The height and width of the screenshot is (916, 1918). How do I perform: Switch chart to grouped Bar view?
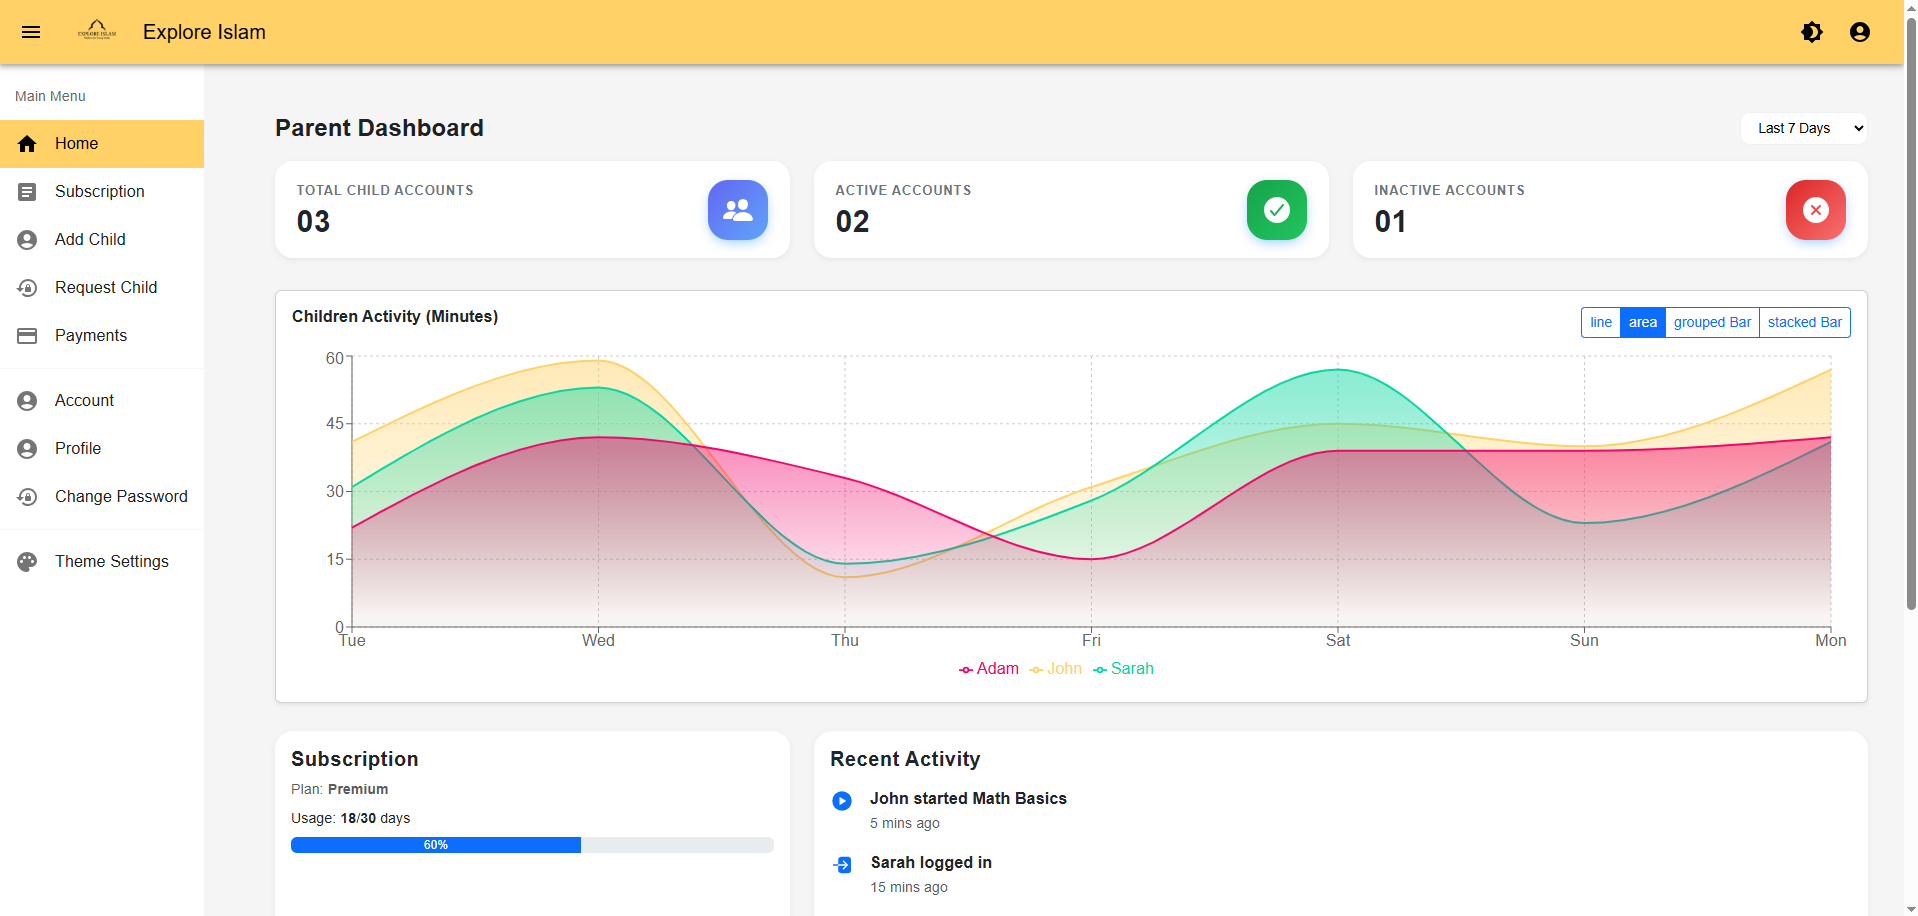tap(1711, 322)
